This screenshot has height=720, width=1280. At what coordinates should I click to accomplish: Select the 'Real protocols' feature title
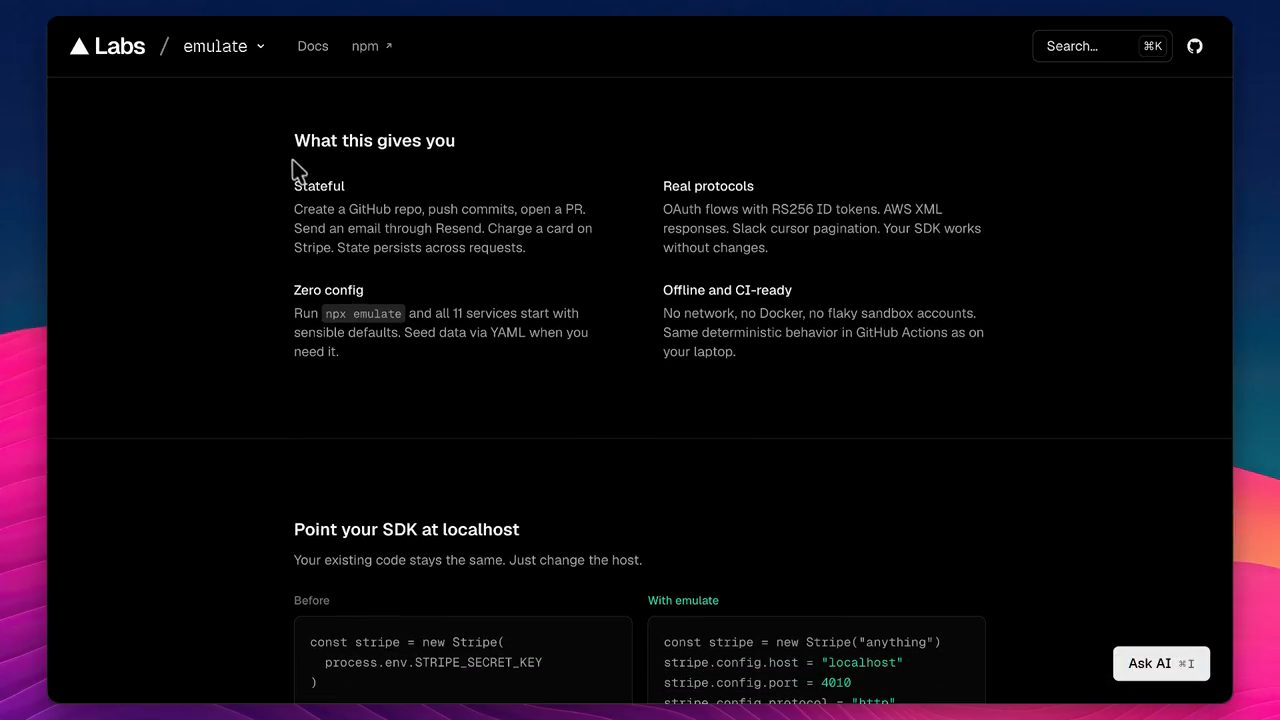tap(708, 186)
